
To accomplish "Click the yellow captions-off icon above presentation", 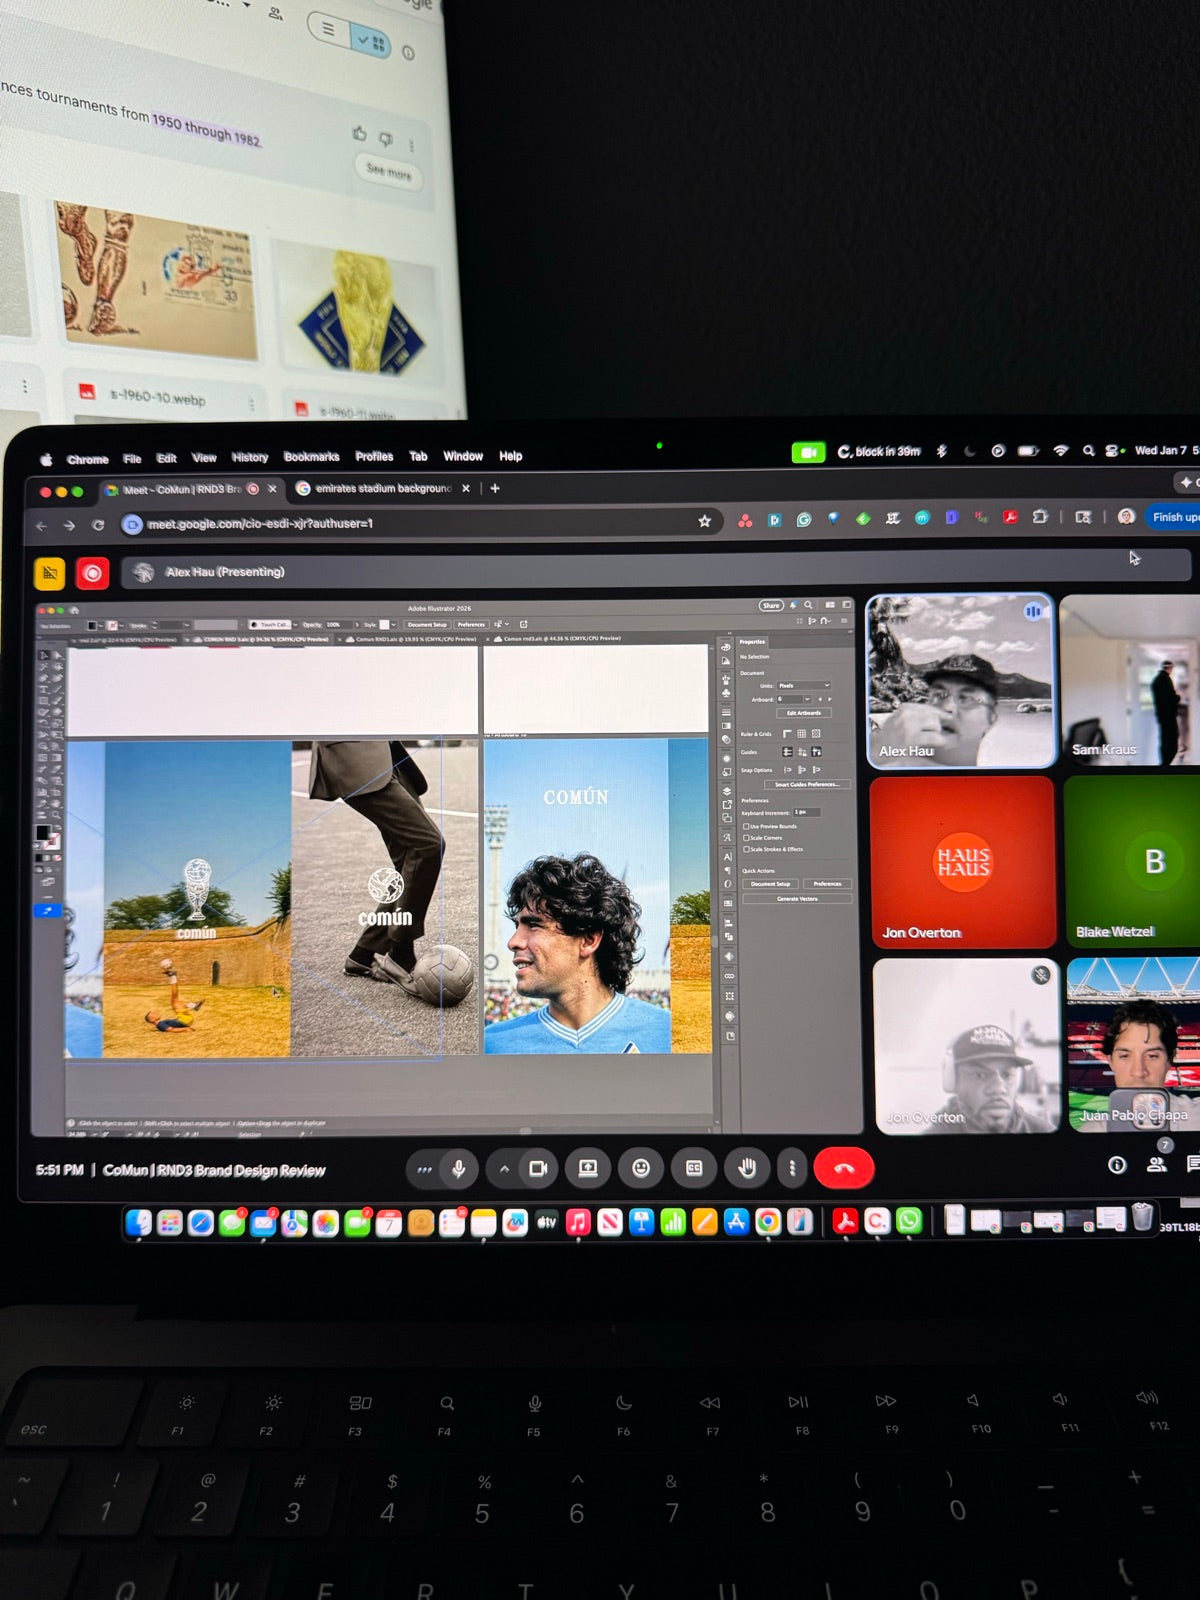I will [50, 573].
